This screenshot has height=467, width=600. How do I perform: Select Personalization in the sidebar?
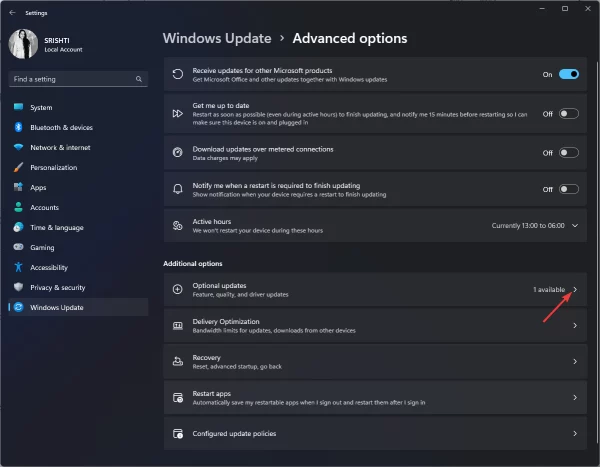coord(78,167)
